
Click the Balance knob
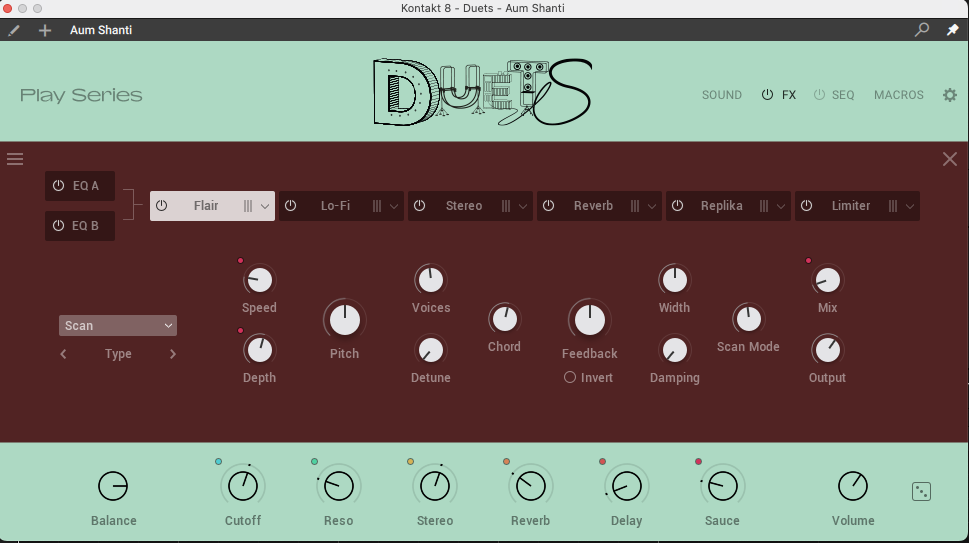coord(113,486)
